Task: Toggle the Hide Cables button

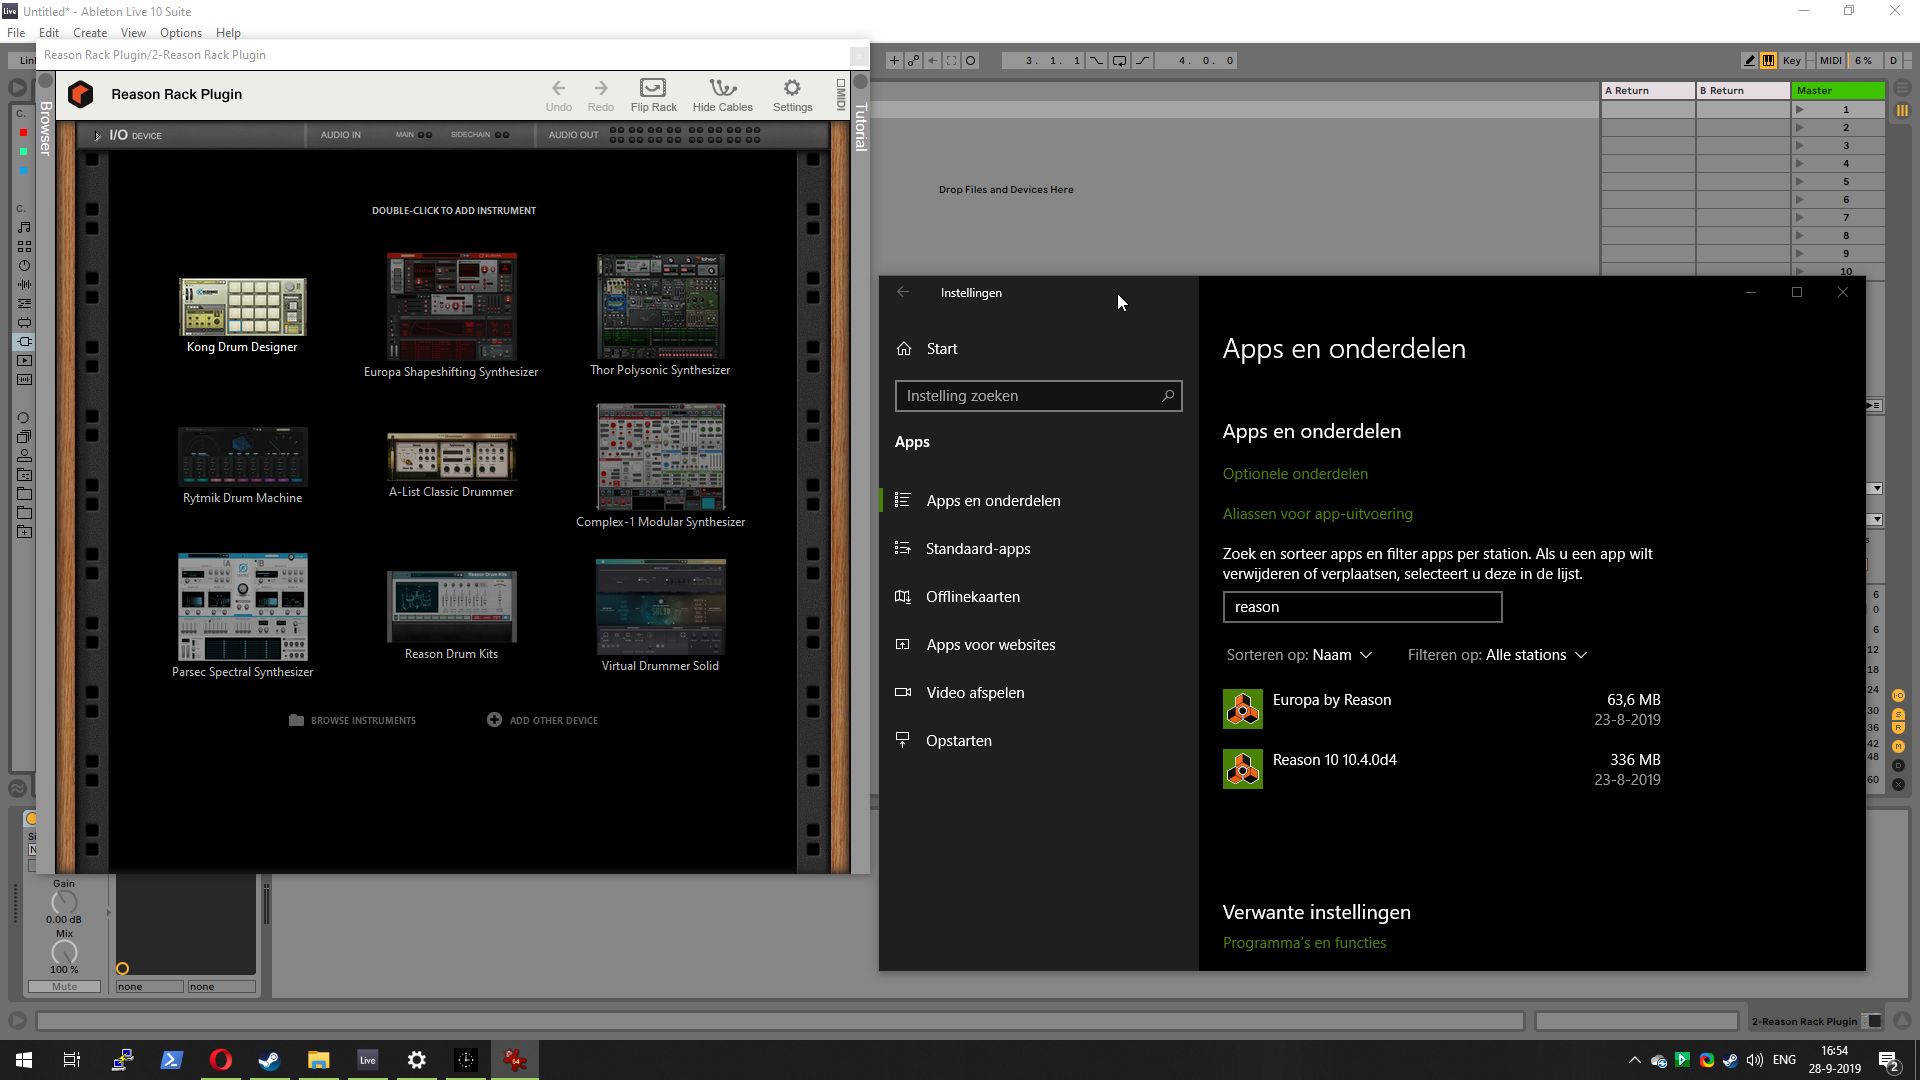Action: point(723,92)
